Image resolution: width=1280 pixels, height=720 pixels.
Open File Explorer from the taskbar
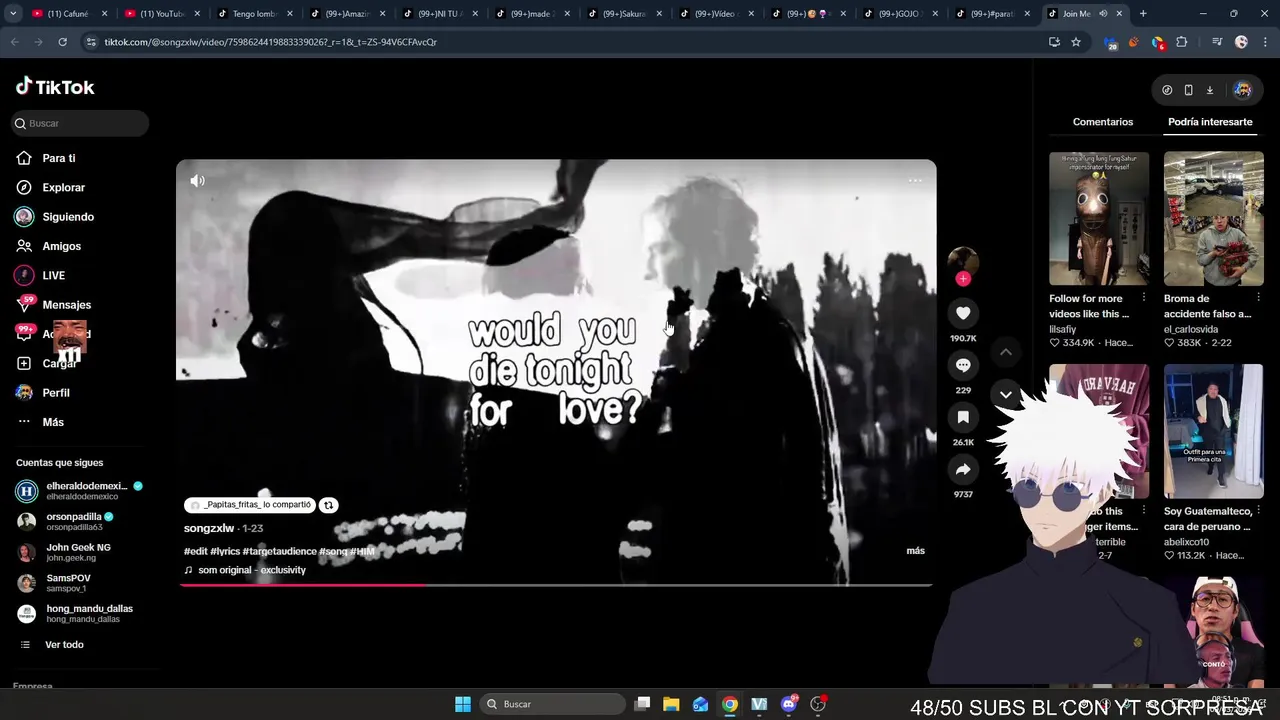point(671,704)
